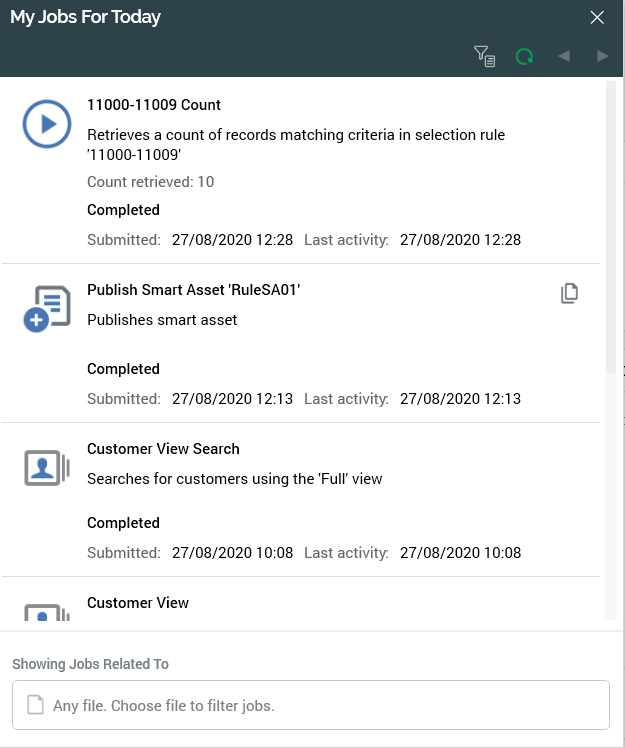
Task: Open the '11000-11009 Count' job title
Action: 154,105
